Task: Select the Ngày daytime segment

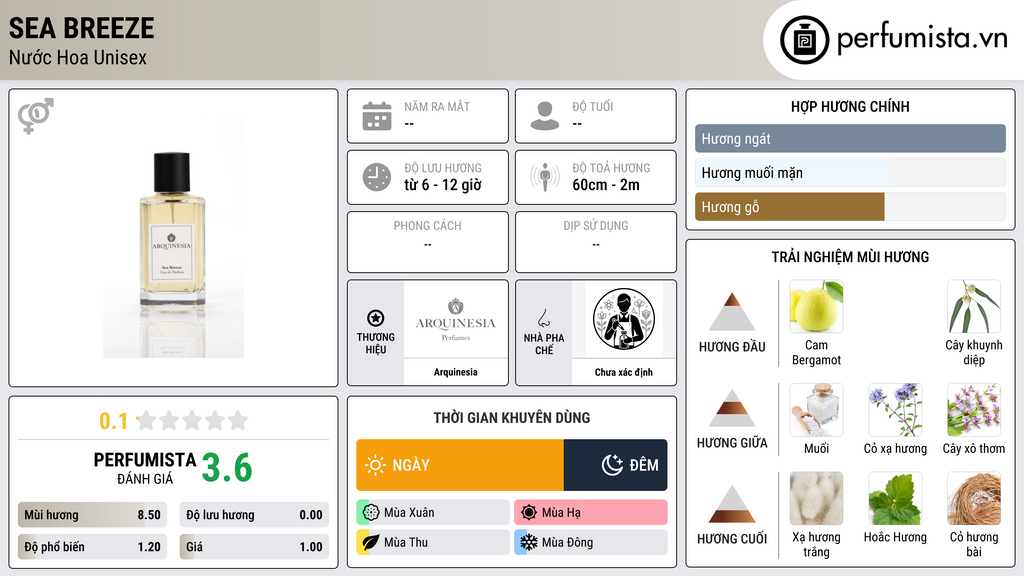Action: pyautogui.click(x=460, y=465)
